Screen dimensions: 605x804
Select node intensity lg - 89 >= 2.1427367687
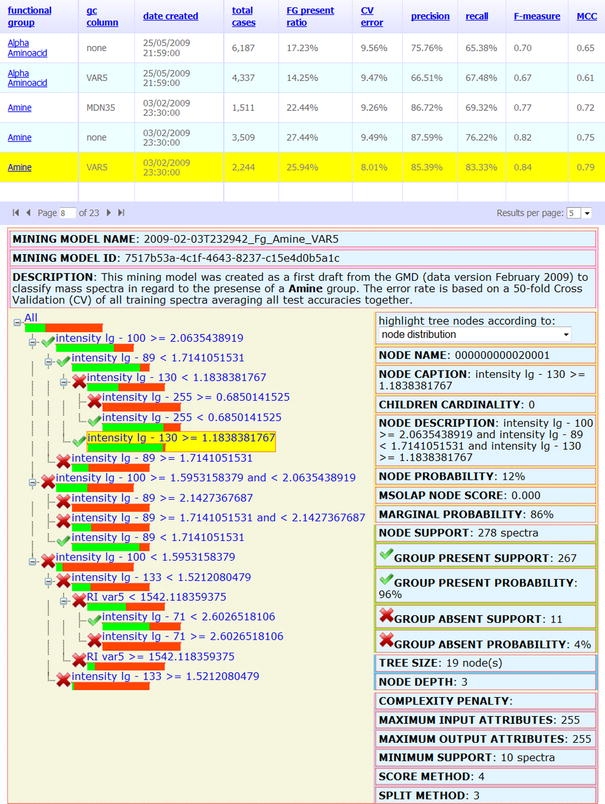(x=162, y=498)
